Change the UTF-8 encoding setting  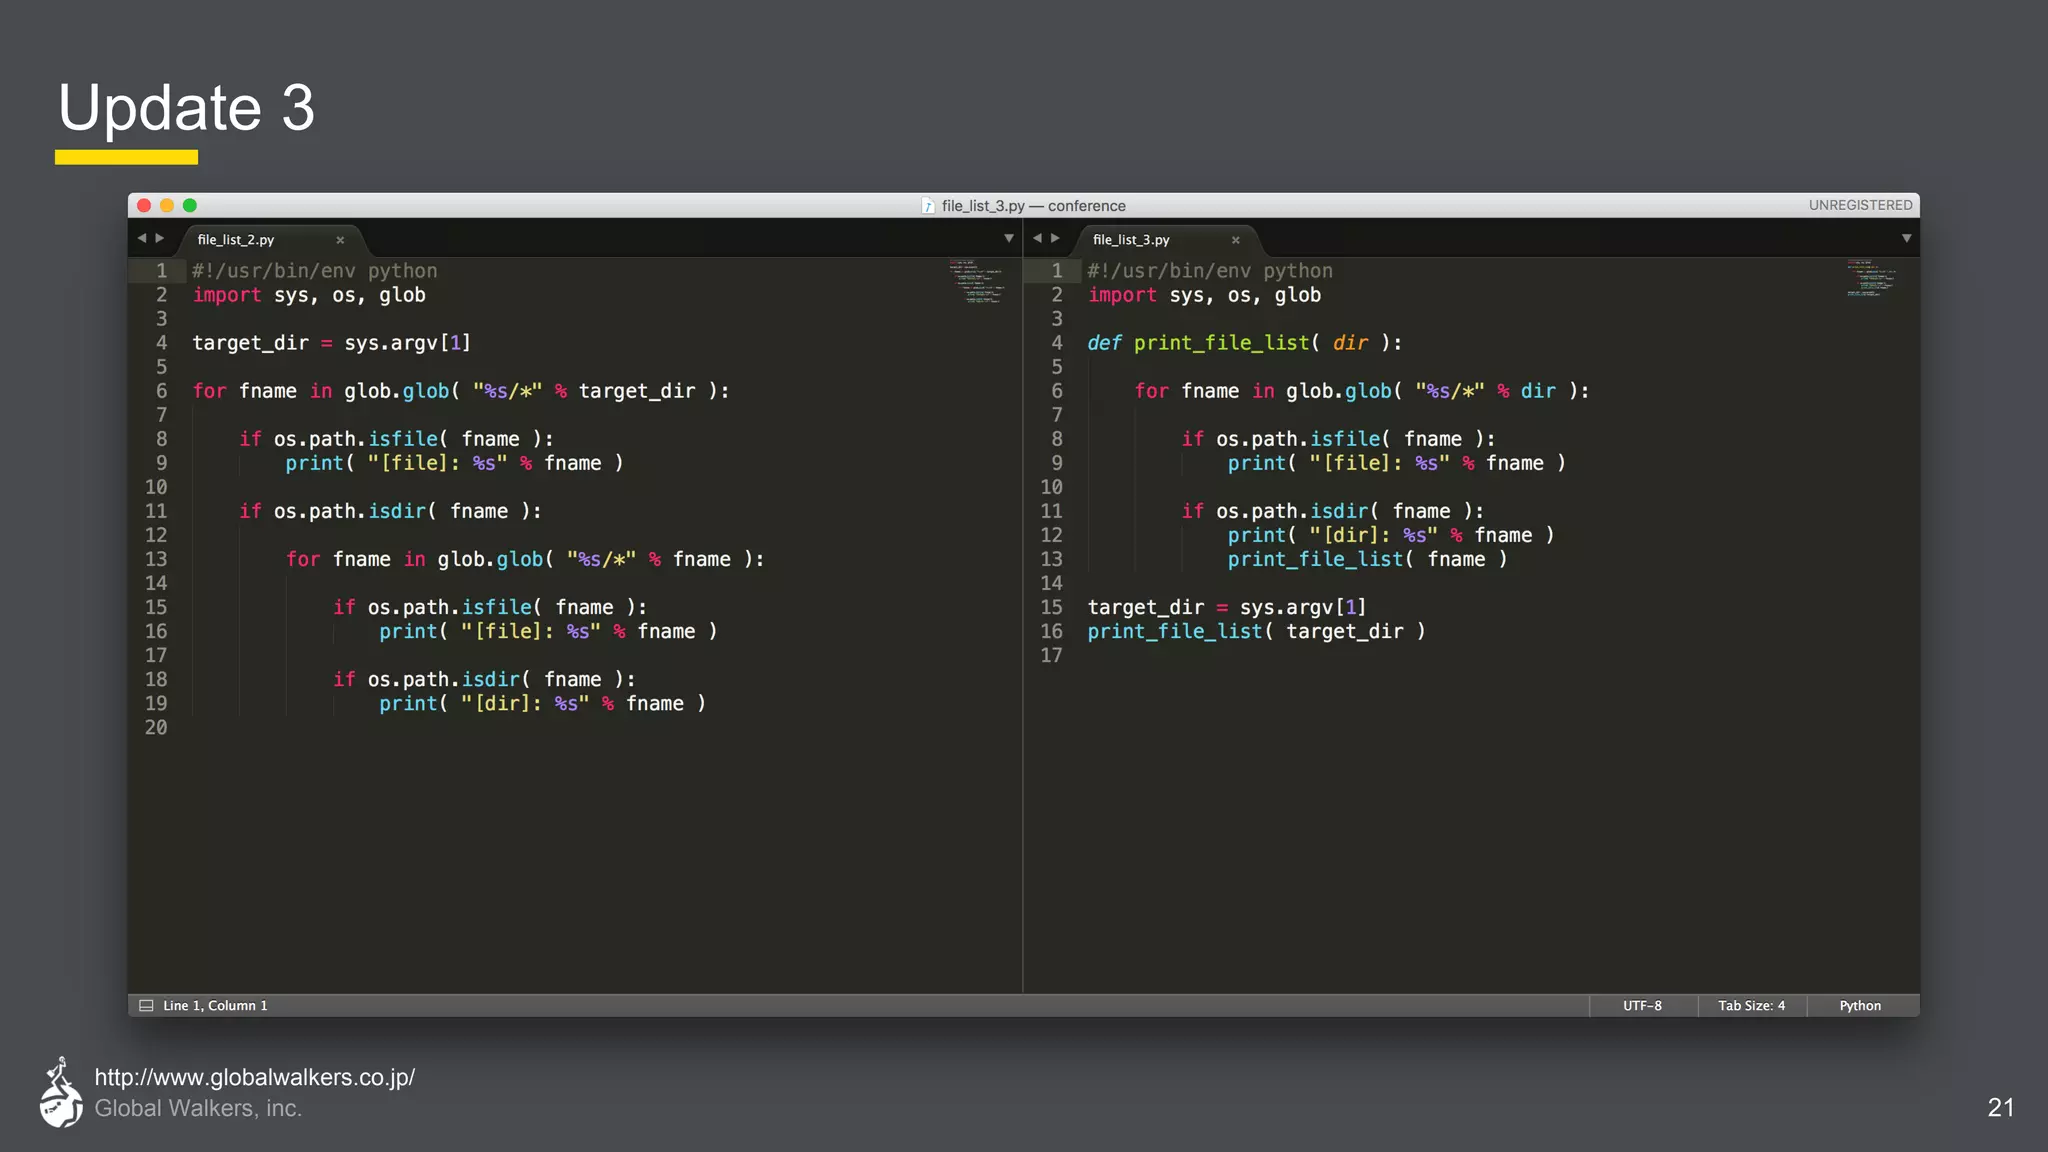(1642, 1006)
